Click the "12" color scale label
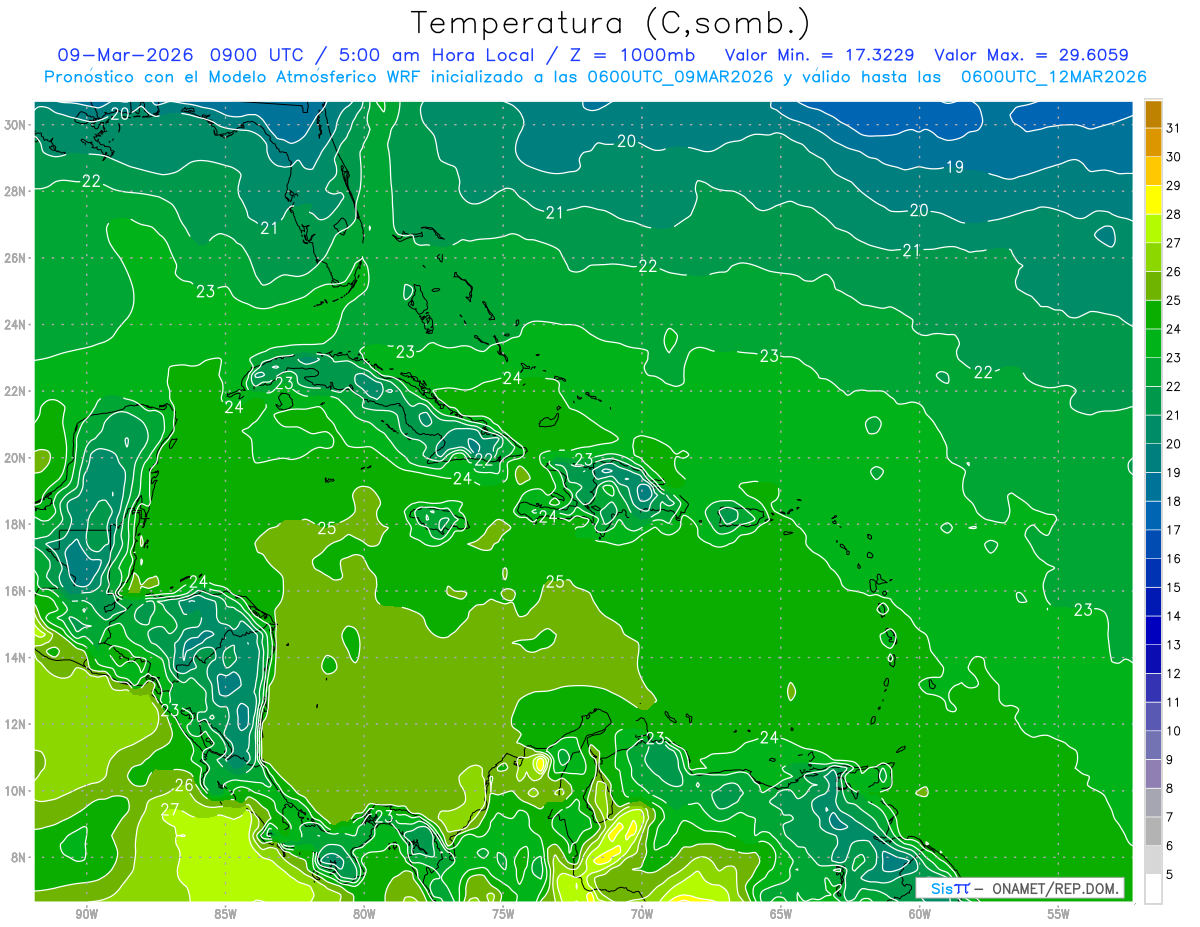The image size is (1200, 927). (x=1174, y=674)
